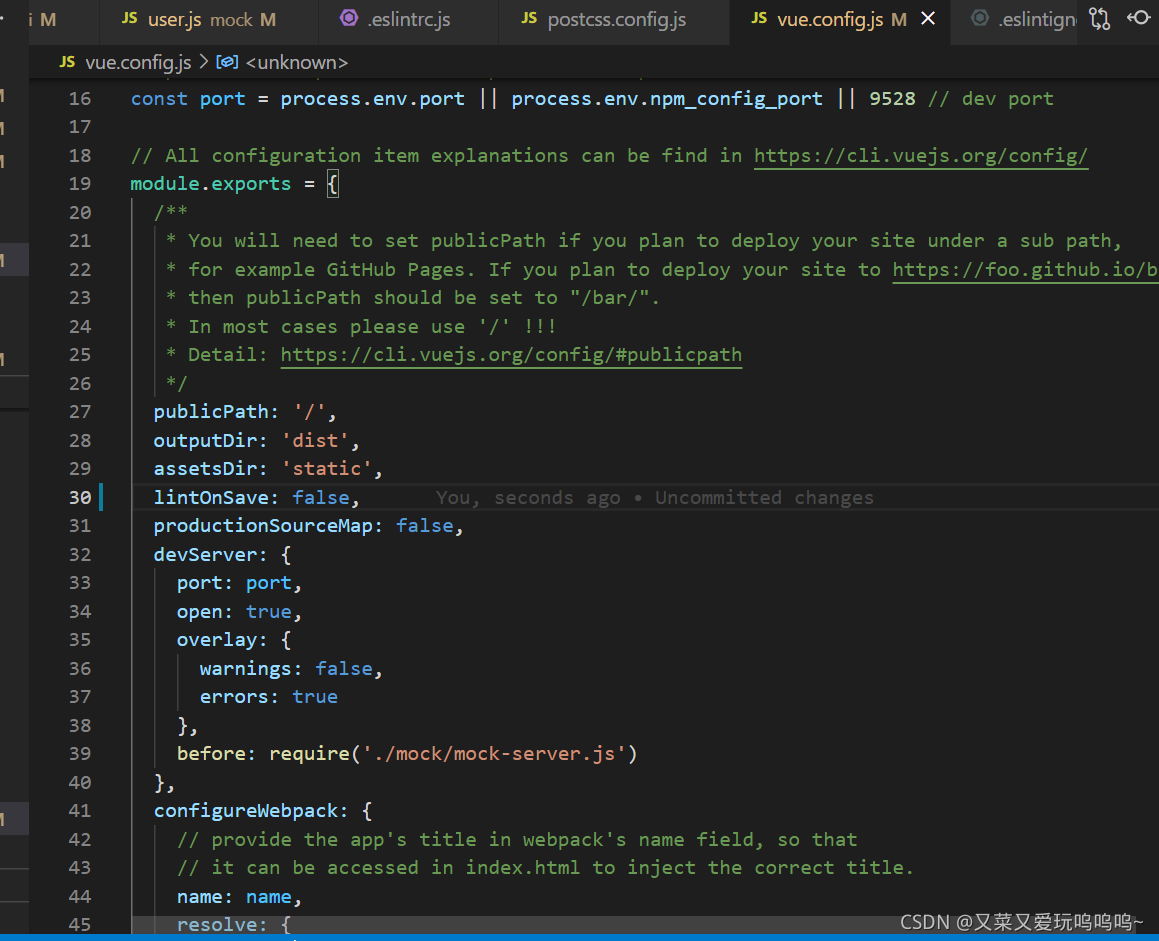This screenshot has height=941, width=1159.
Task: Click the vue.config.js breadcrumb item
Action: point(137,63)
